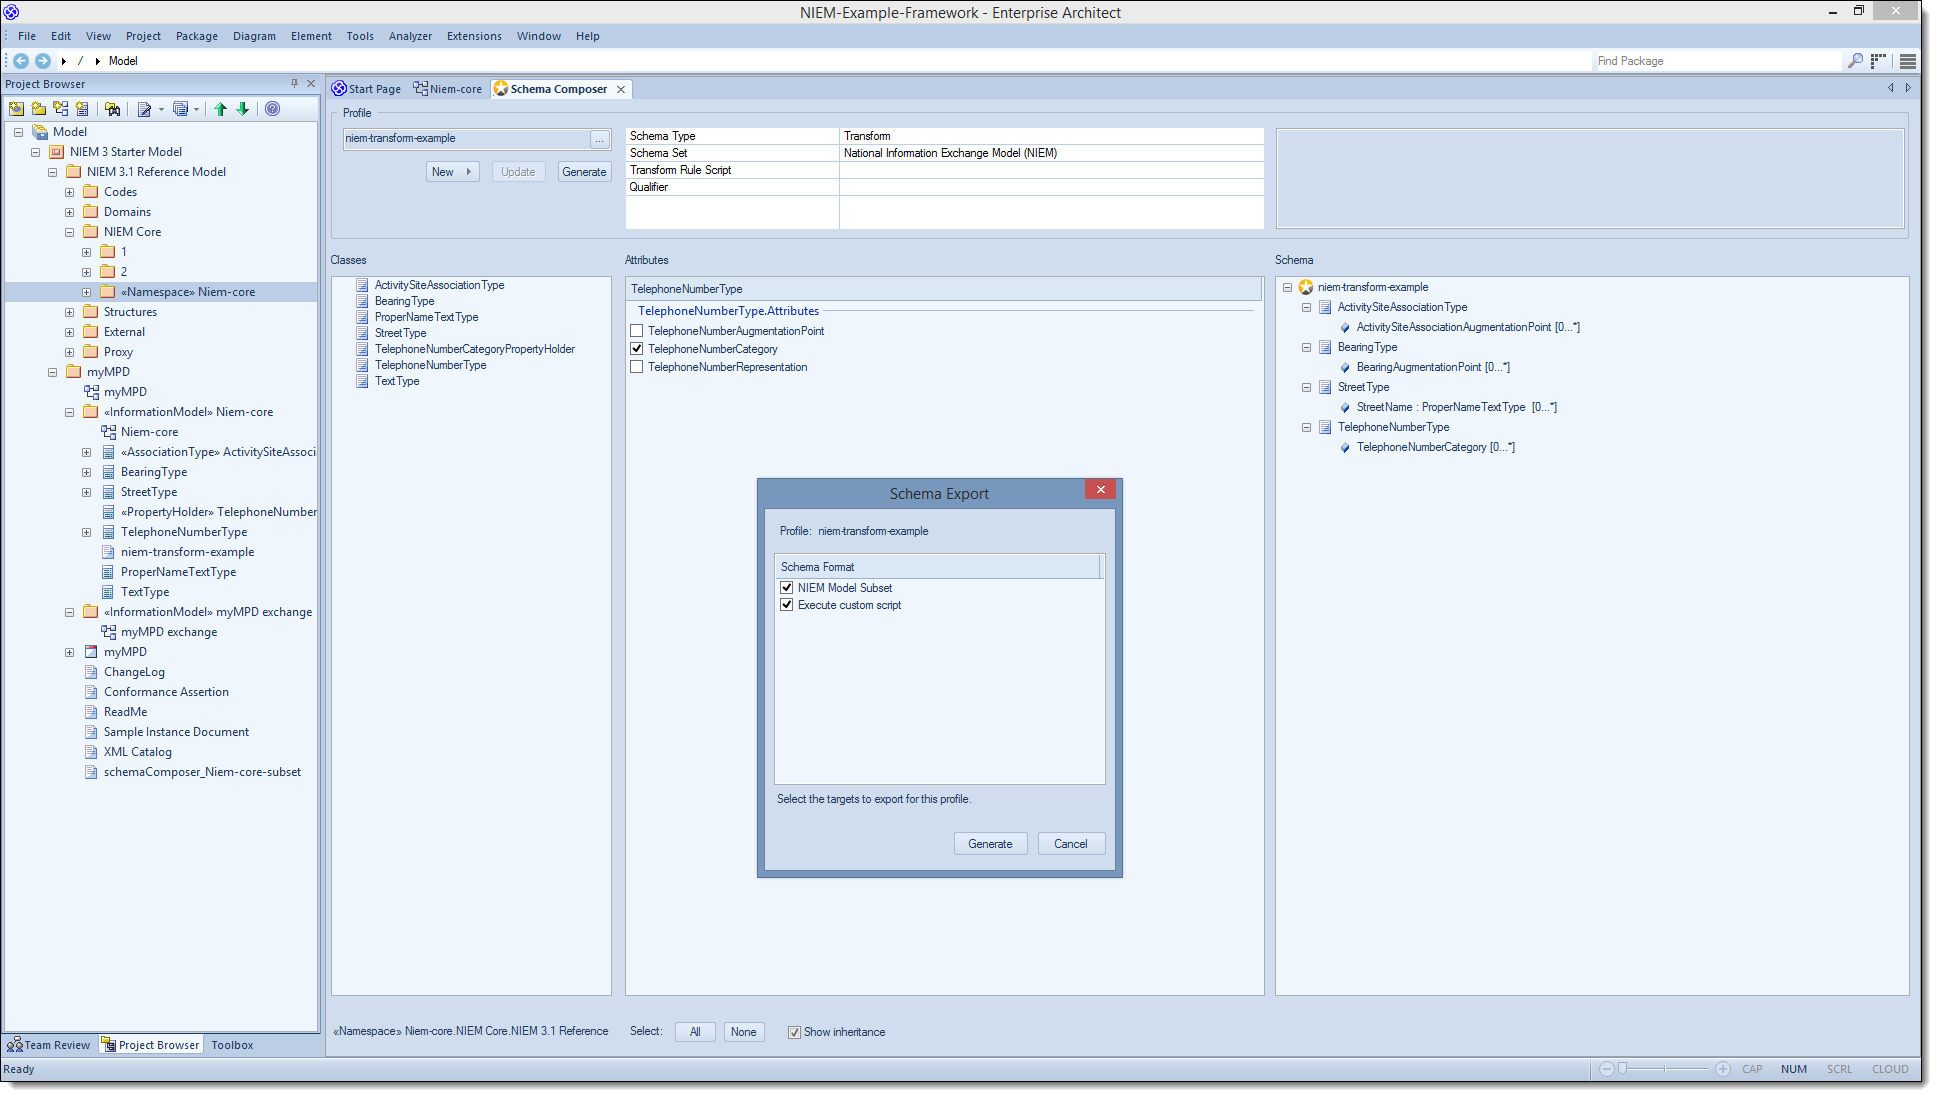1937x1097 pixels.
Task: Expand the Structures package
Action: point(69,312)
